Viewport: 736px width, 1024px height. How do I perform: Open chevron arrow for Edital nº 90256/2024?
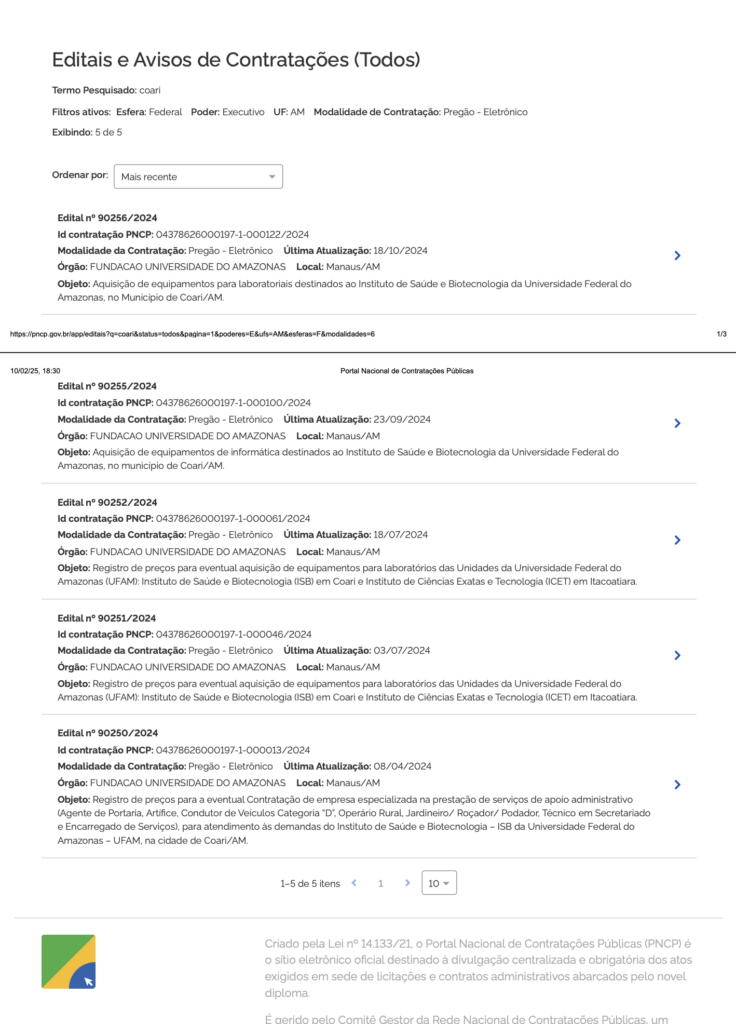tap(677, 256)
